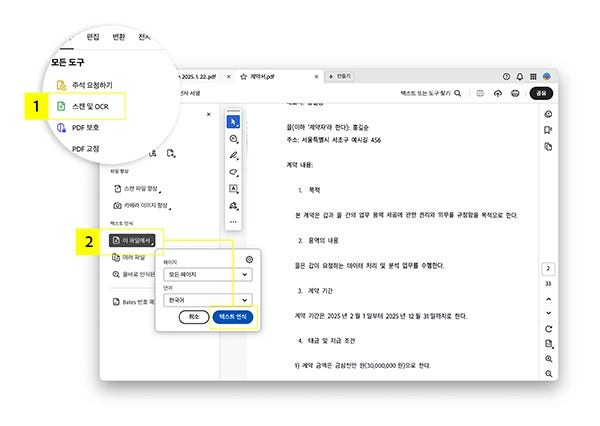The height and width of the screenshot is (426, 600).
Task: Click the 30,000,000 contract amount line
Action: pos(362,366)
